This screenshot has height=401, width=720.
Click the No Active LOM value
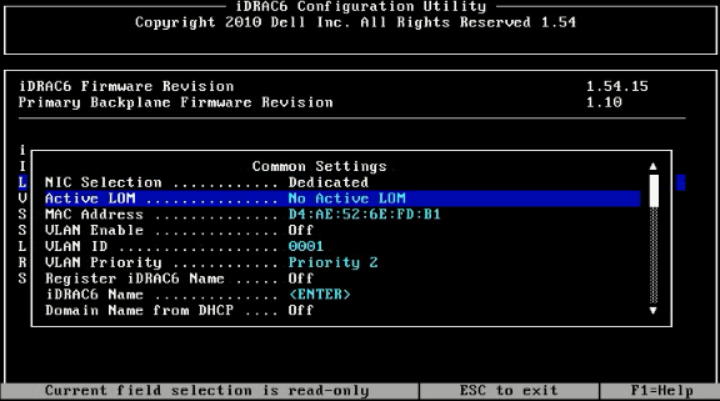pyautogui.click(x=347, y=198)
